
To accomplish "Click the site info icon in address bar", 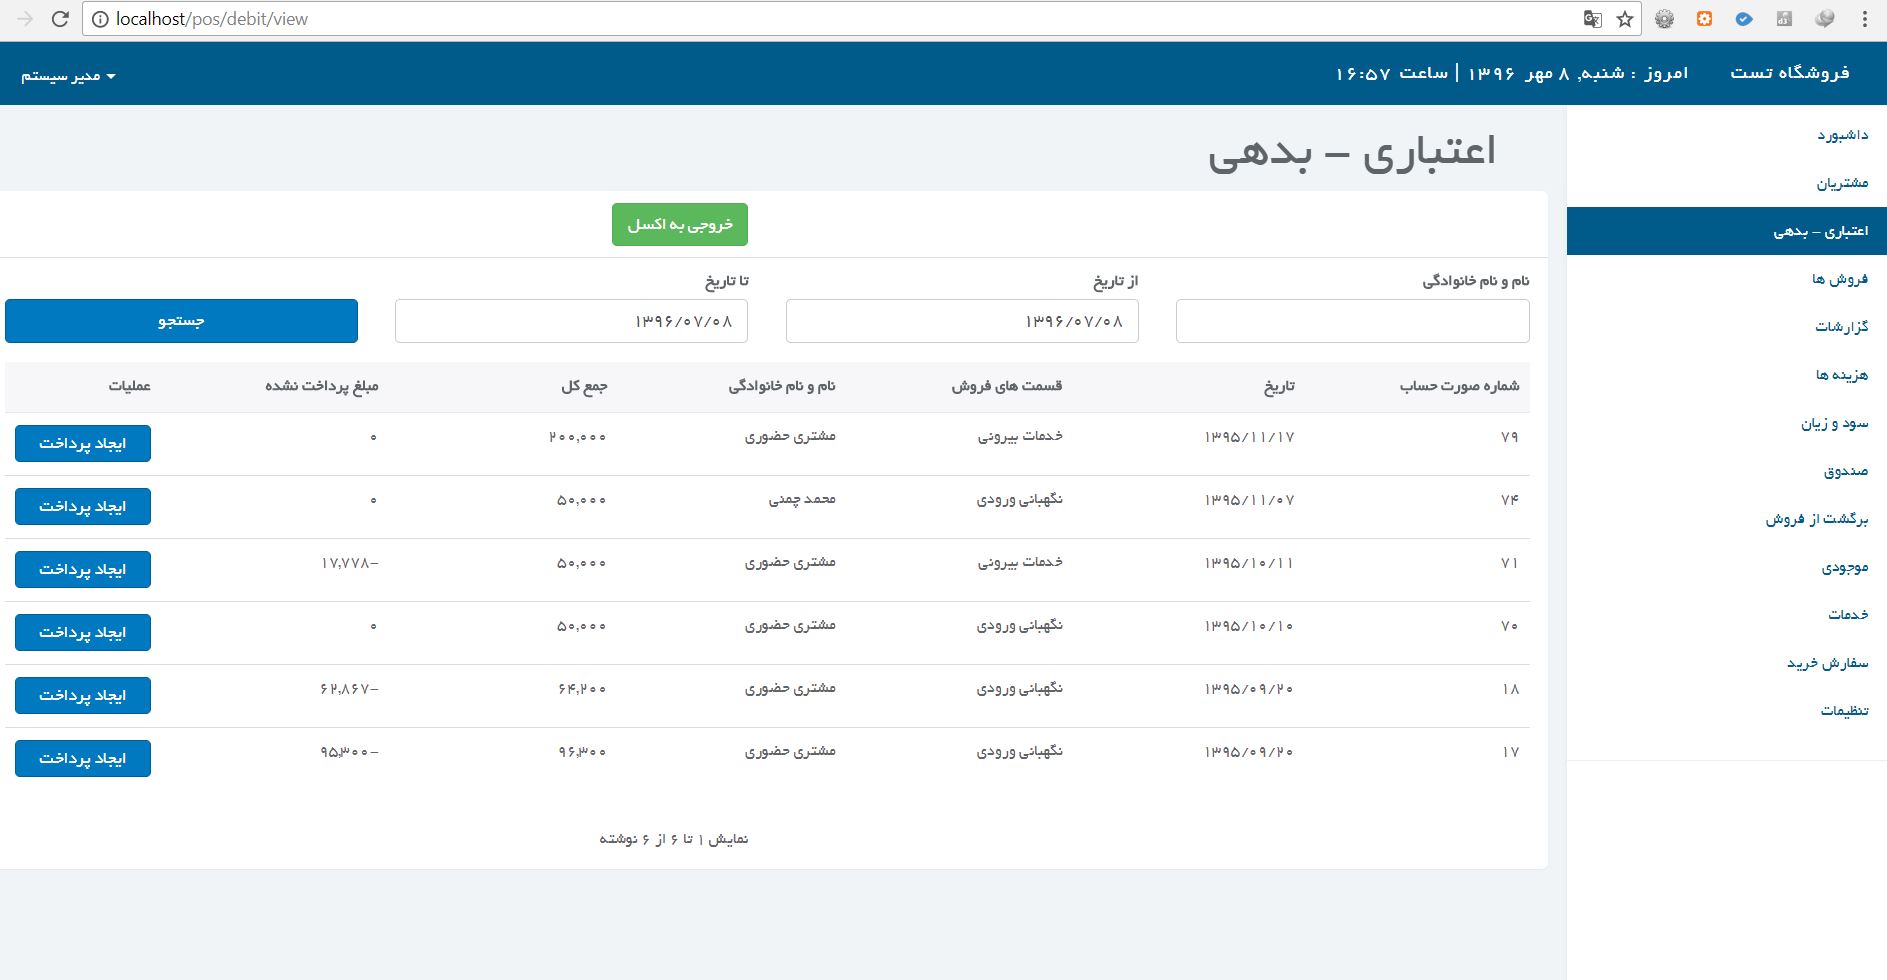I will [x=99, y=19].
